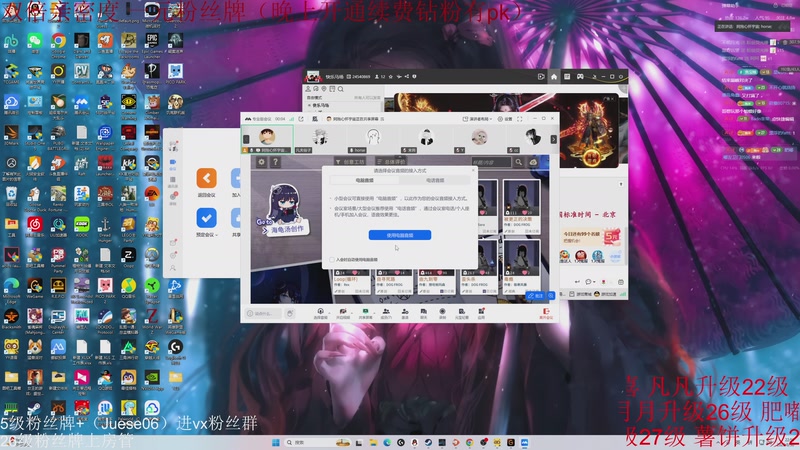Viewport: 800px width, 450px height.
Task: Click the cloud icon beside search
Action: point(533,162)
